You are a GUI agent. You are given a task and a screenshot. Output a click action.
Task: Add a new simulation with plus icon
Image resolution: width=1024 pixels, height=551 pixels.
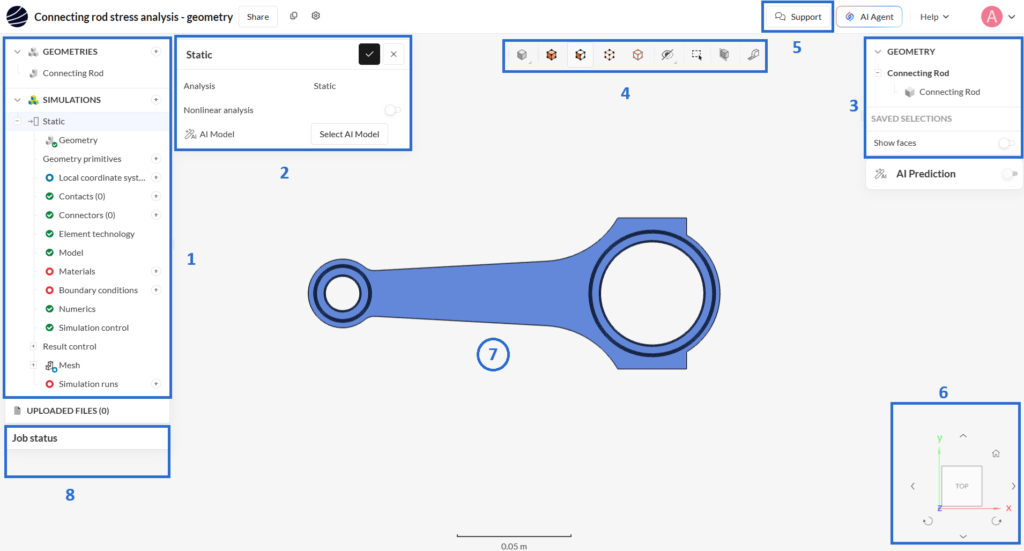tap(156, 100)
